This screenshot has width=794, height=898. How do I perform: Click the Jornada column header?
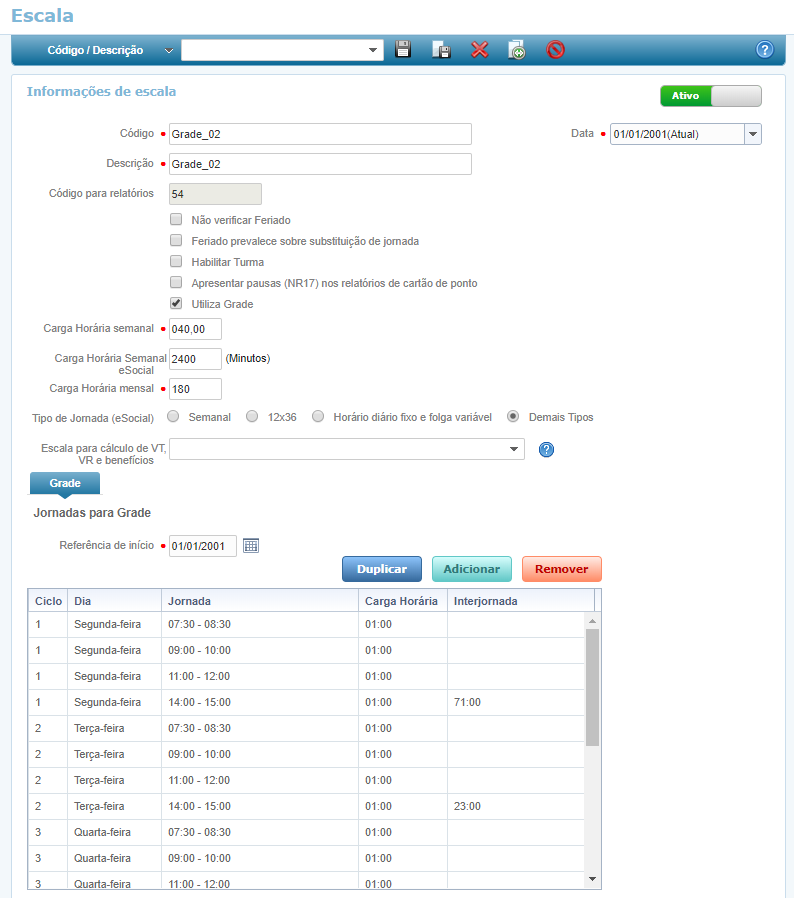259,601
